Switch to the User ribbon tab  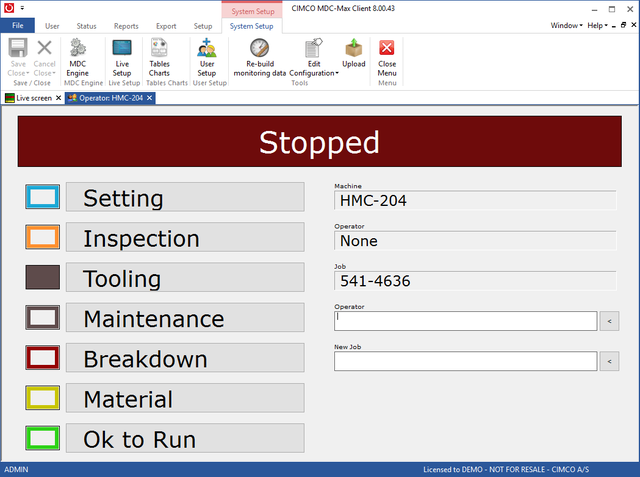click(52, 26)
